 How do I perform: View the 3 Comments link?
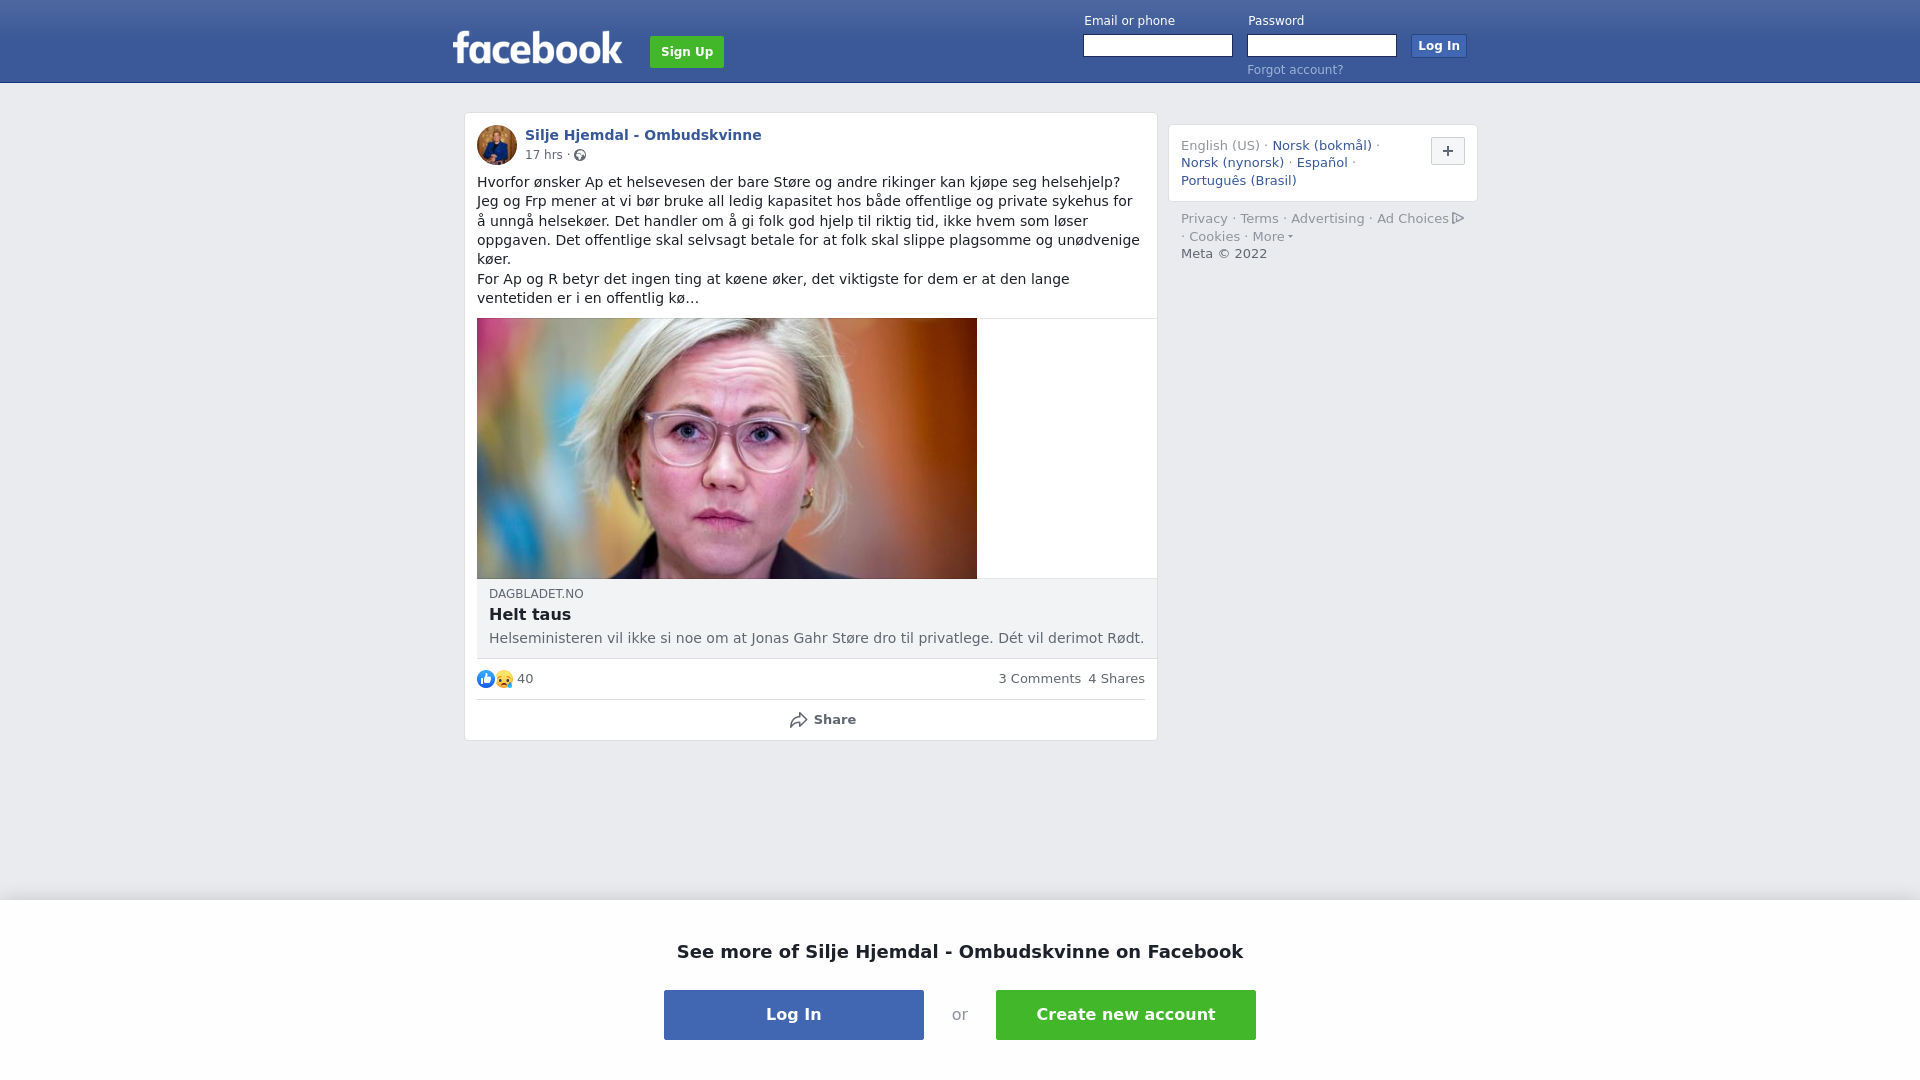pos(1040,679)
